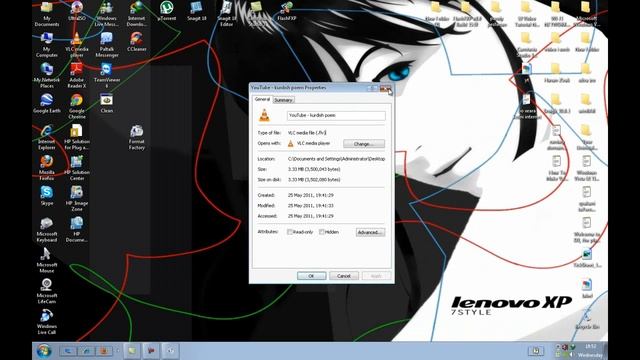Select the HP Solution for Plug icon
The height and width of the screenshot is (360, 640).
pos(77,137)
